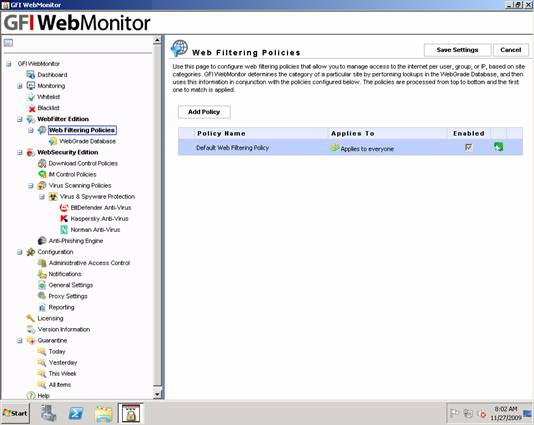Open the BitDefender Anti-Virus icon
Screen dimensions: 534x425
click(64, 207)
